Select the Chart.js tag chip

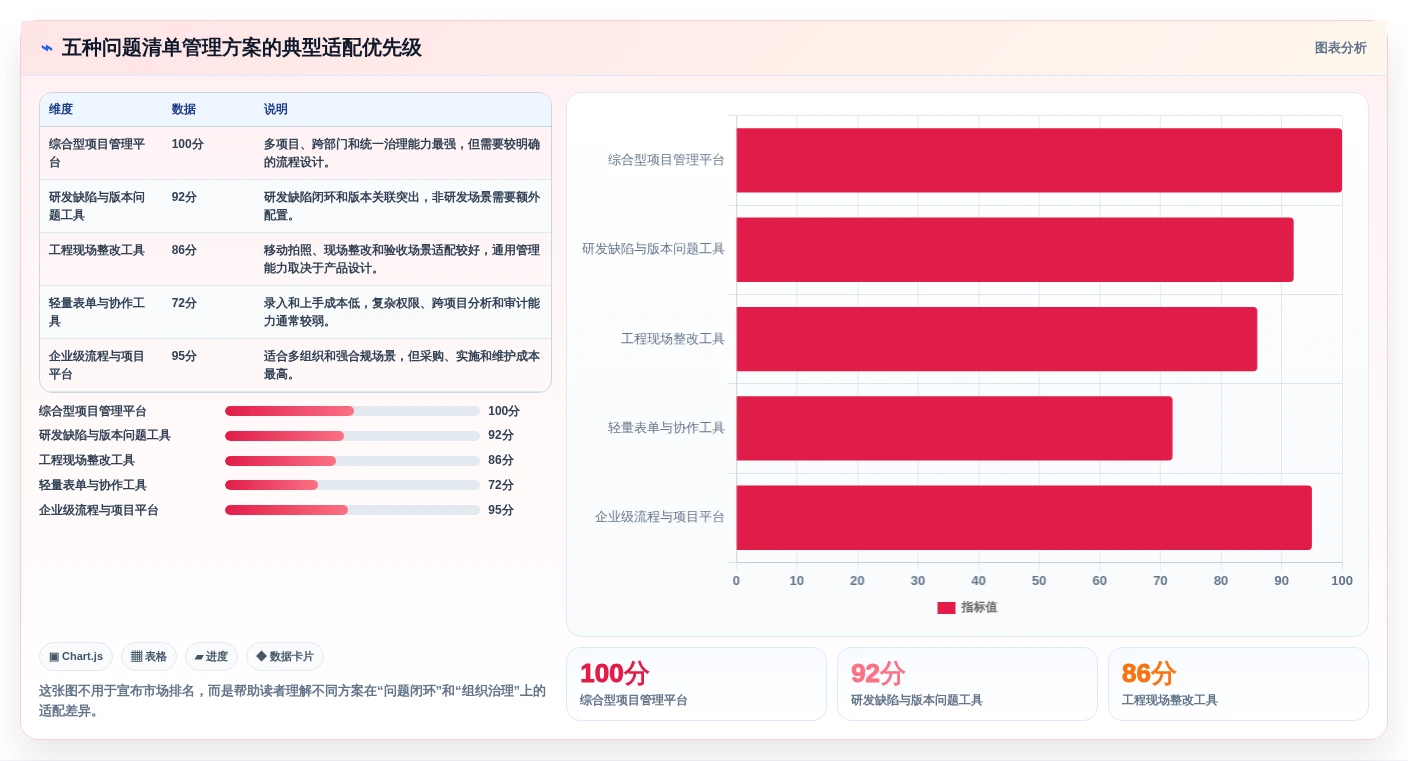[x=76, y=657]
